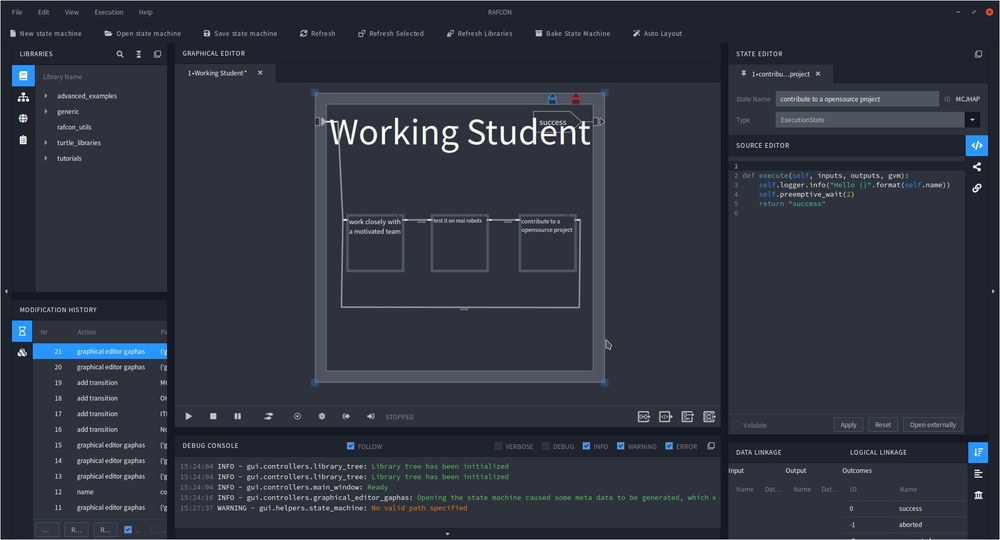Stop the state machine execution
The image size is (1000, 540).
click(213, 416)
